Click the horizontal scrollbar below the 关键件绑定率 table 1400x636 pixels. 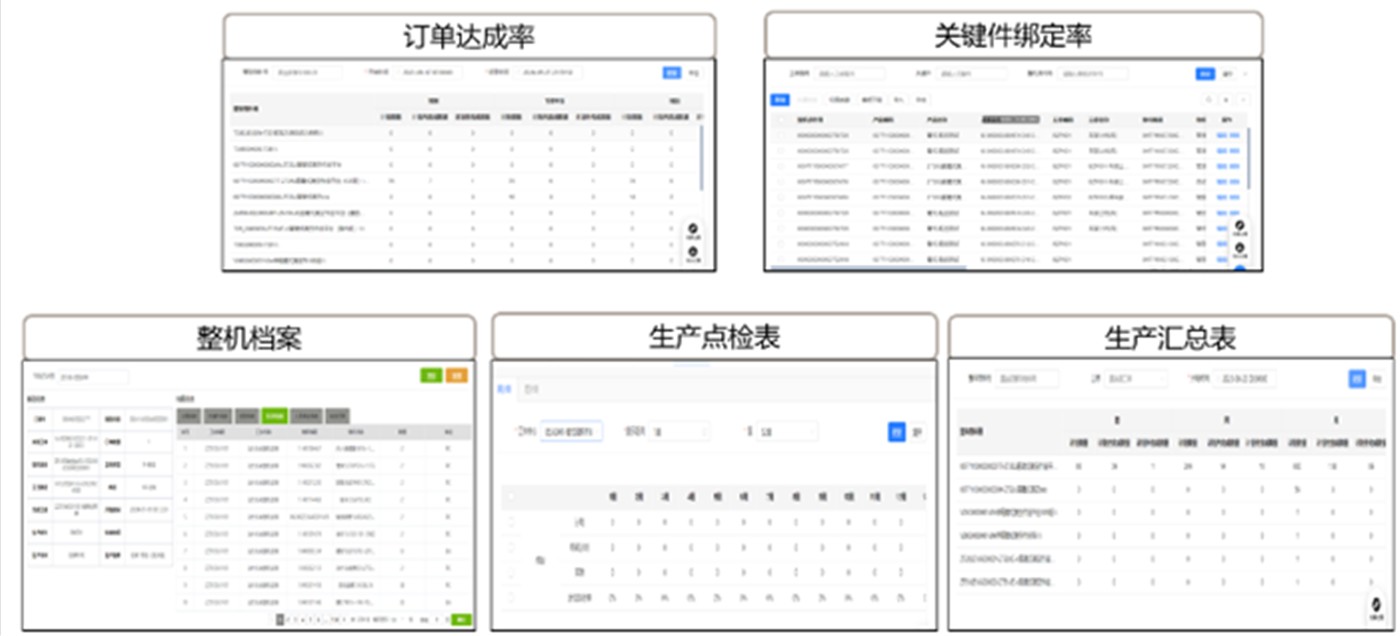[868, 268]
